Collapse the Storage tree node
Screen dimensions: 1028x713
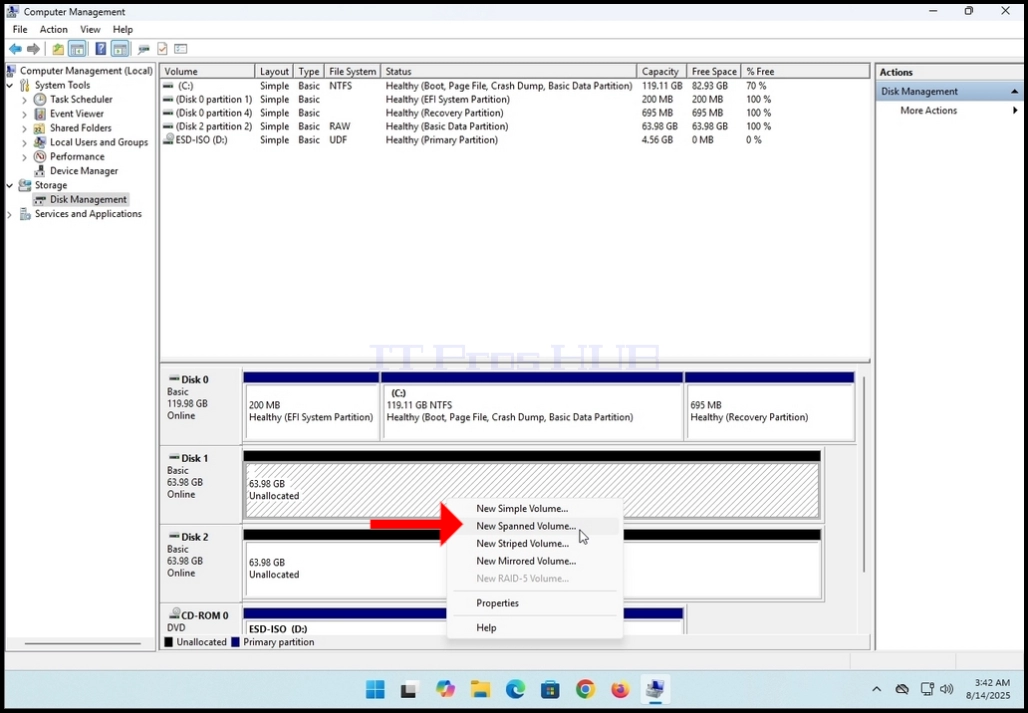[10, 185]
